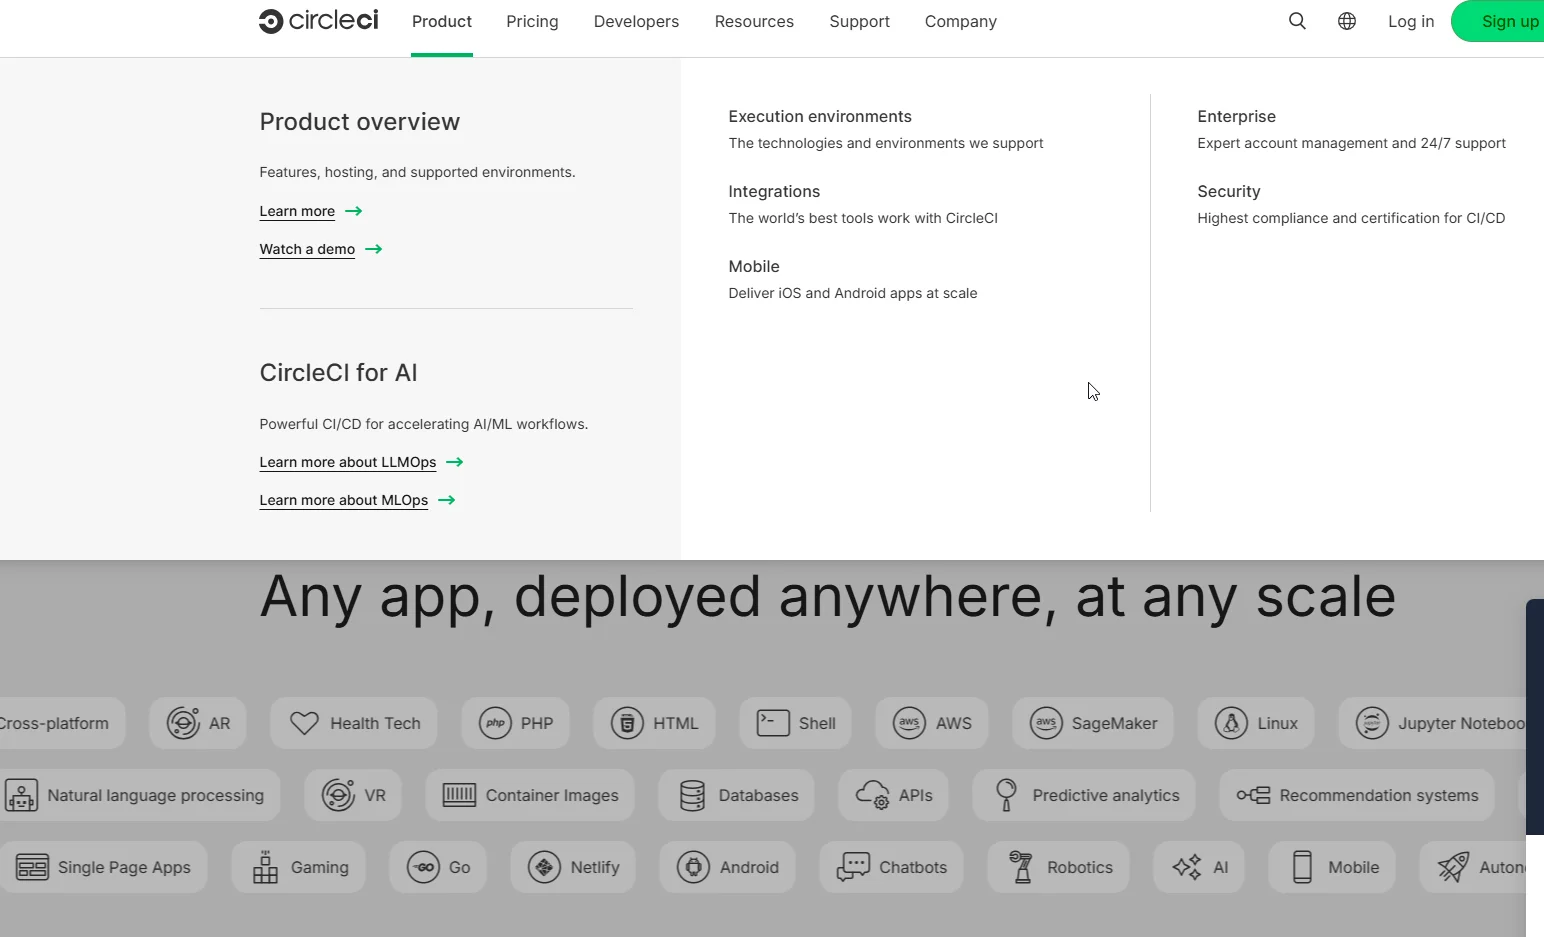Click the Android tag icon
Screen dimensions: 1544x937
(x=693, y=867)
